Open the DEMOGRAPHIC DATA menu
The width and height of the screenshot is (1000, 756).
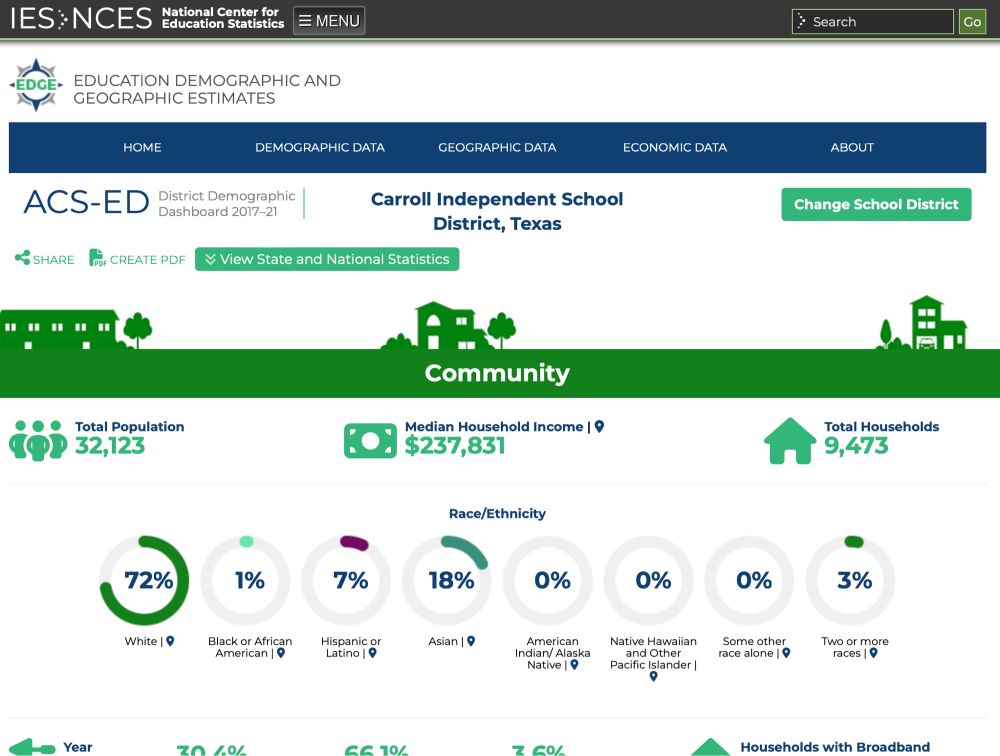320,147
